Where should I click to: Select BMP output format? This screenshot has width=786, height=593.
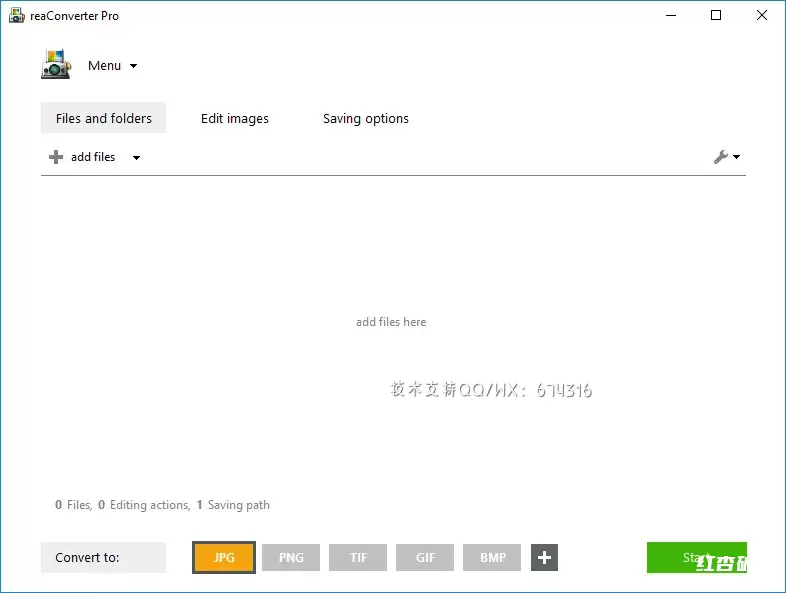[492, 557]
